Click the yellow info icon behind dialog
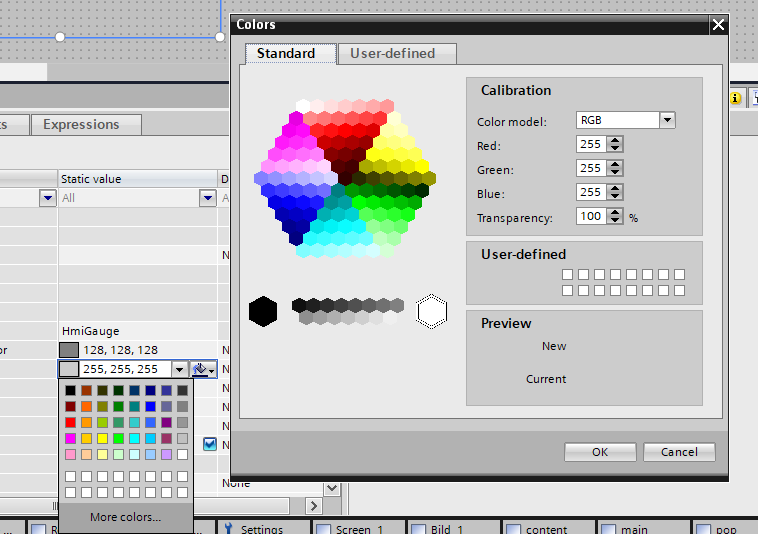Viewport: 758px width, 534px height. 736,97
